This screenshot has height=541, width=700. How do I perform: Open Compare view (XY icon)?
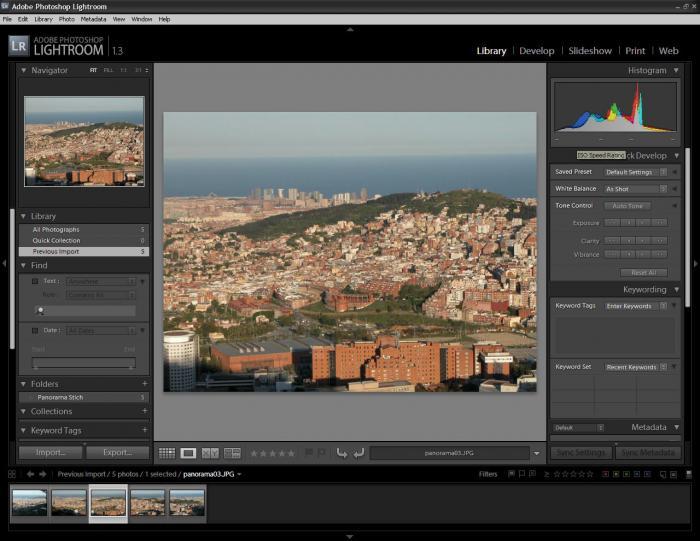pyautogui.click(x=210, y=453)
